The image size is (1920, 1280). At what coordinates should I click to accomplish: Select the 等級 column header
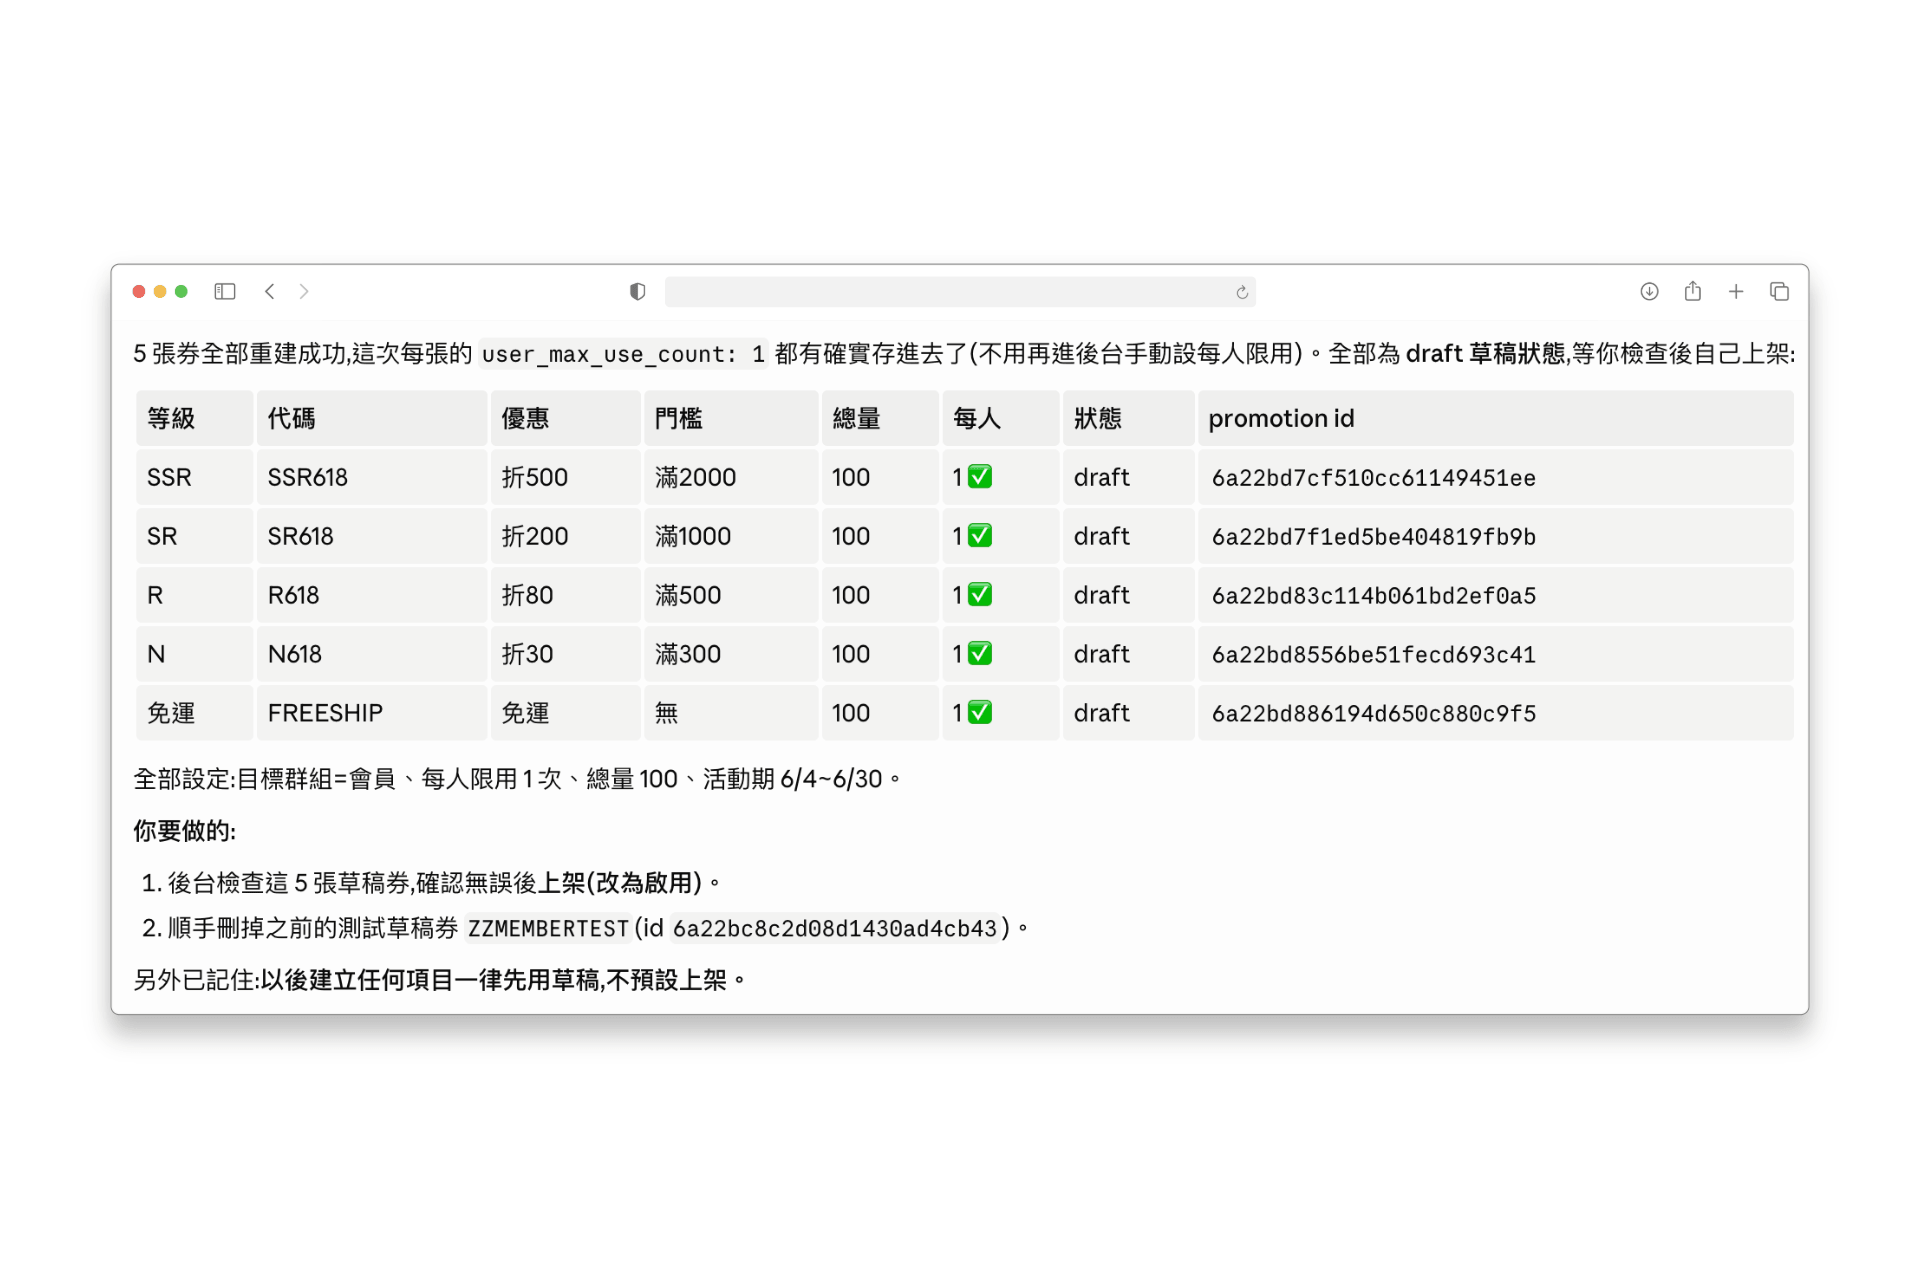tap(194, 418)
